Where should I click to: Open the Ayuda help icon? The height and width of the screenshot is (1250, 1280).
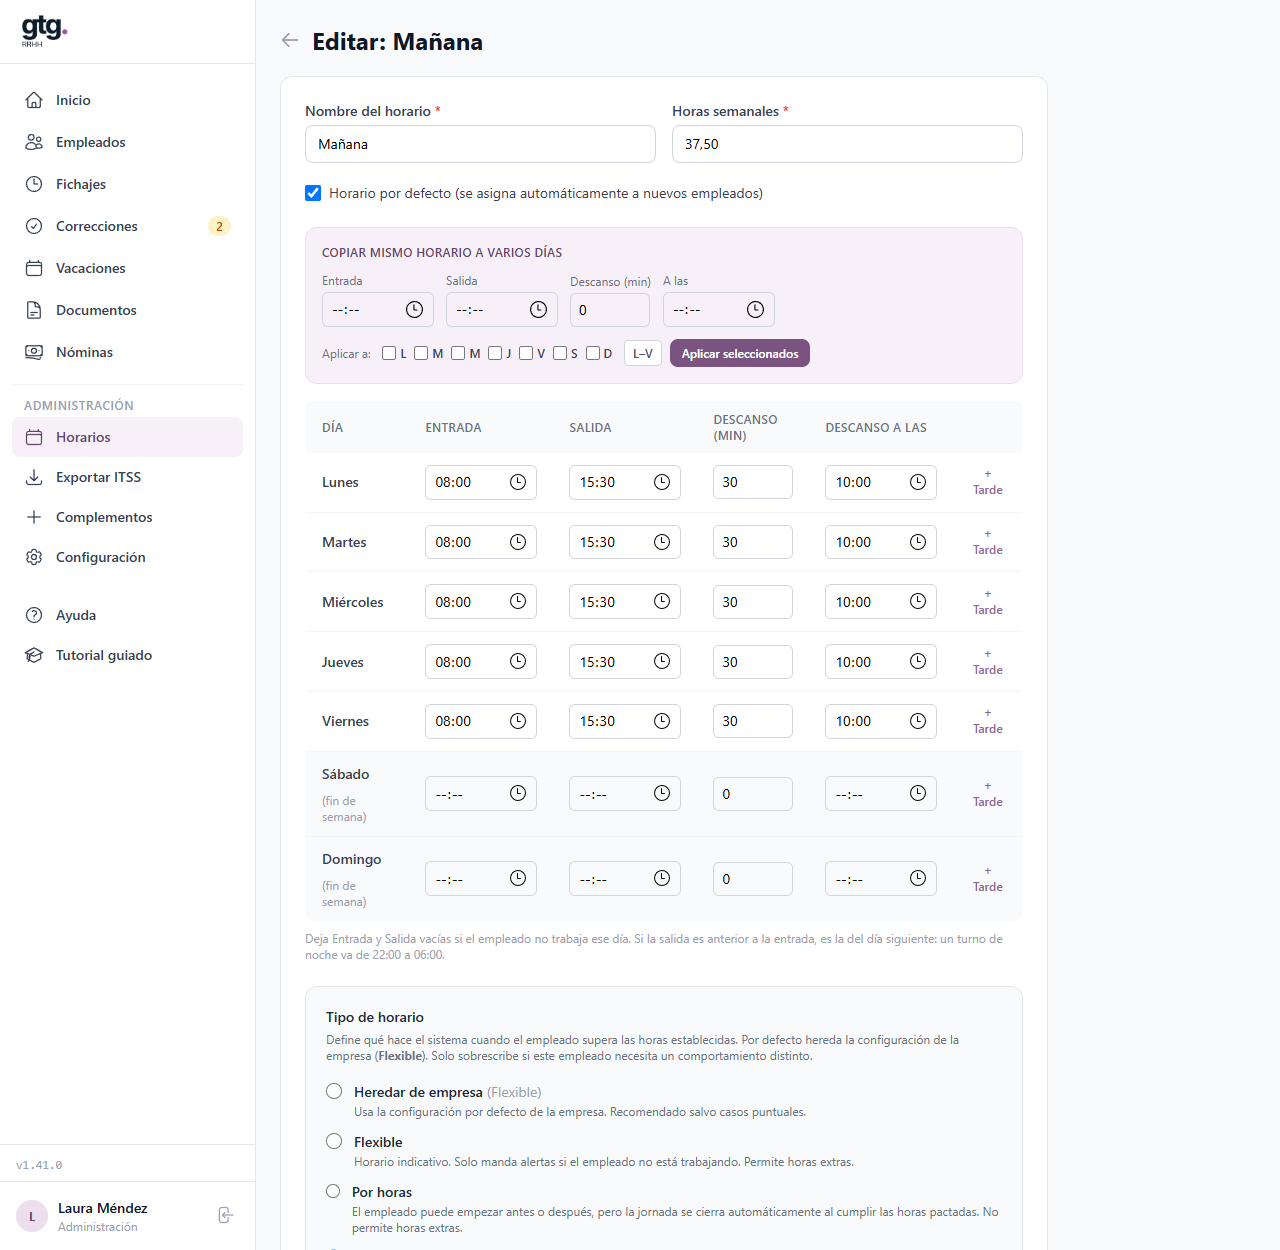pyautogui.click(x=34, y=615)
